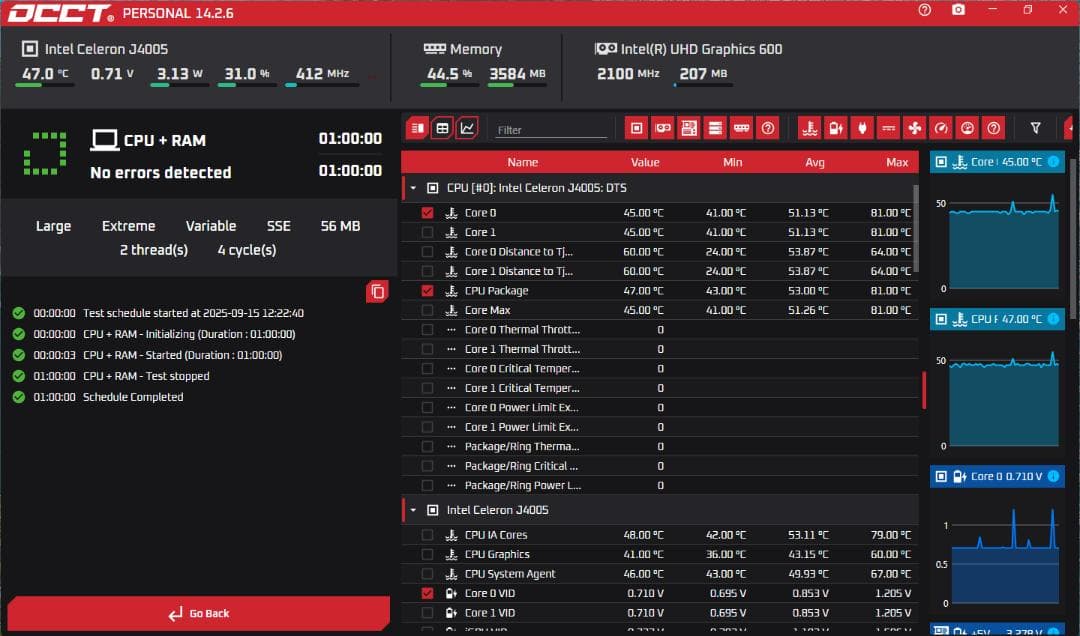The image size is (1080, 636).
Task: Switch to the table view tab
Action: (441, 128)
